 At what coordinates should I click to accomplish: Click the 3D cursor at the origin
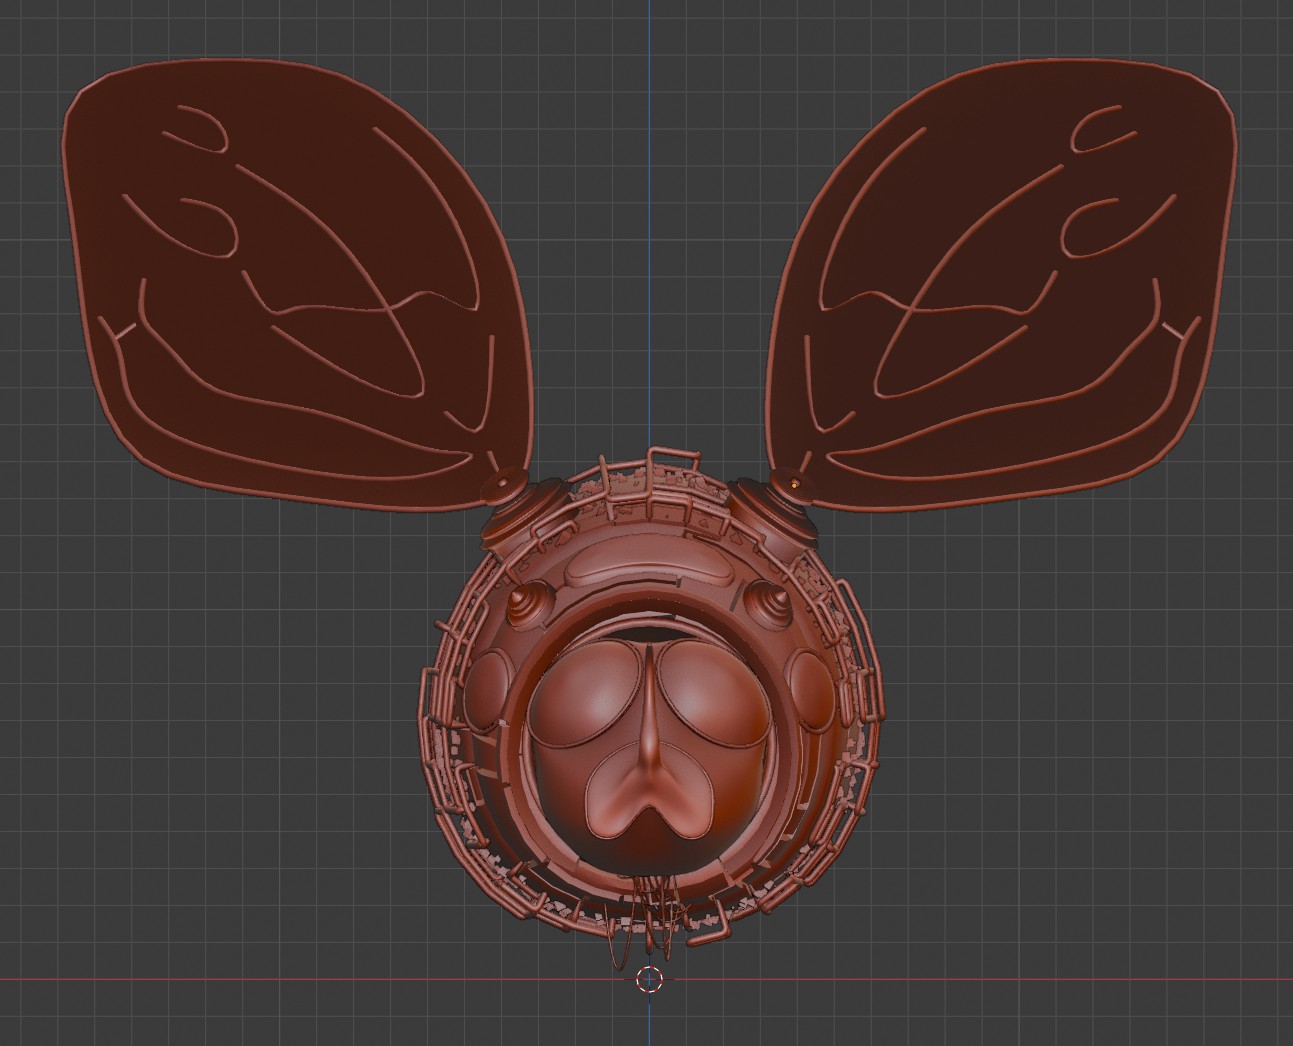(649, 980)
